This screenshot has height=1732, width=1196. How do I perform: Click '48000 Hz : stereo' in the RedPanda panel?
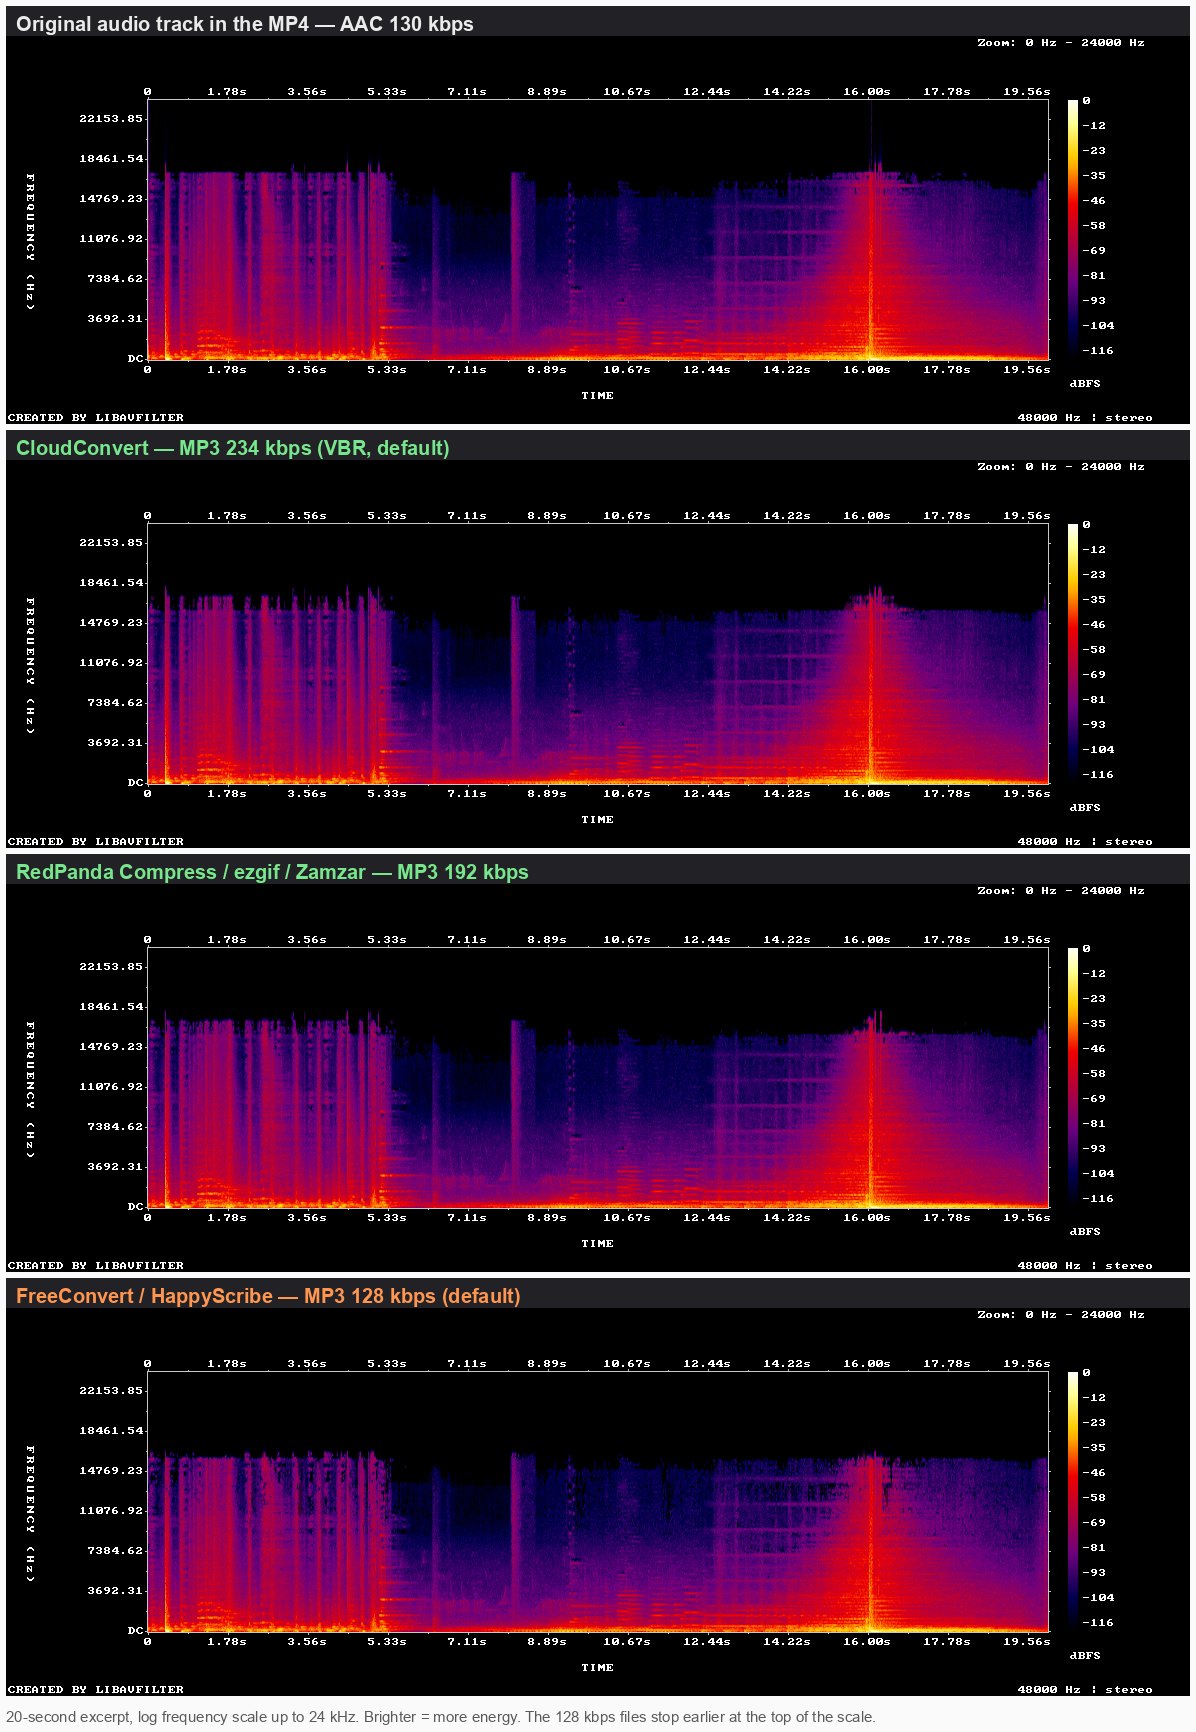[1085, 1266]
